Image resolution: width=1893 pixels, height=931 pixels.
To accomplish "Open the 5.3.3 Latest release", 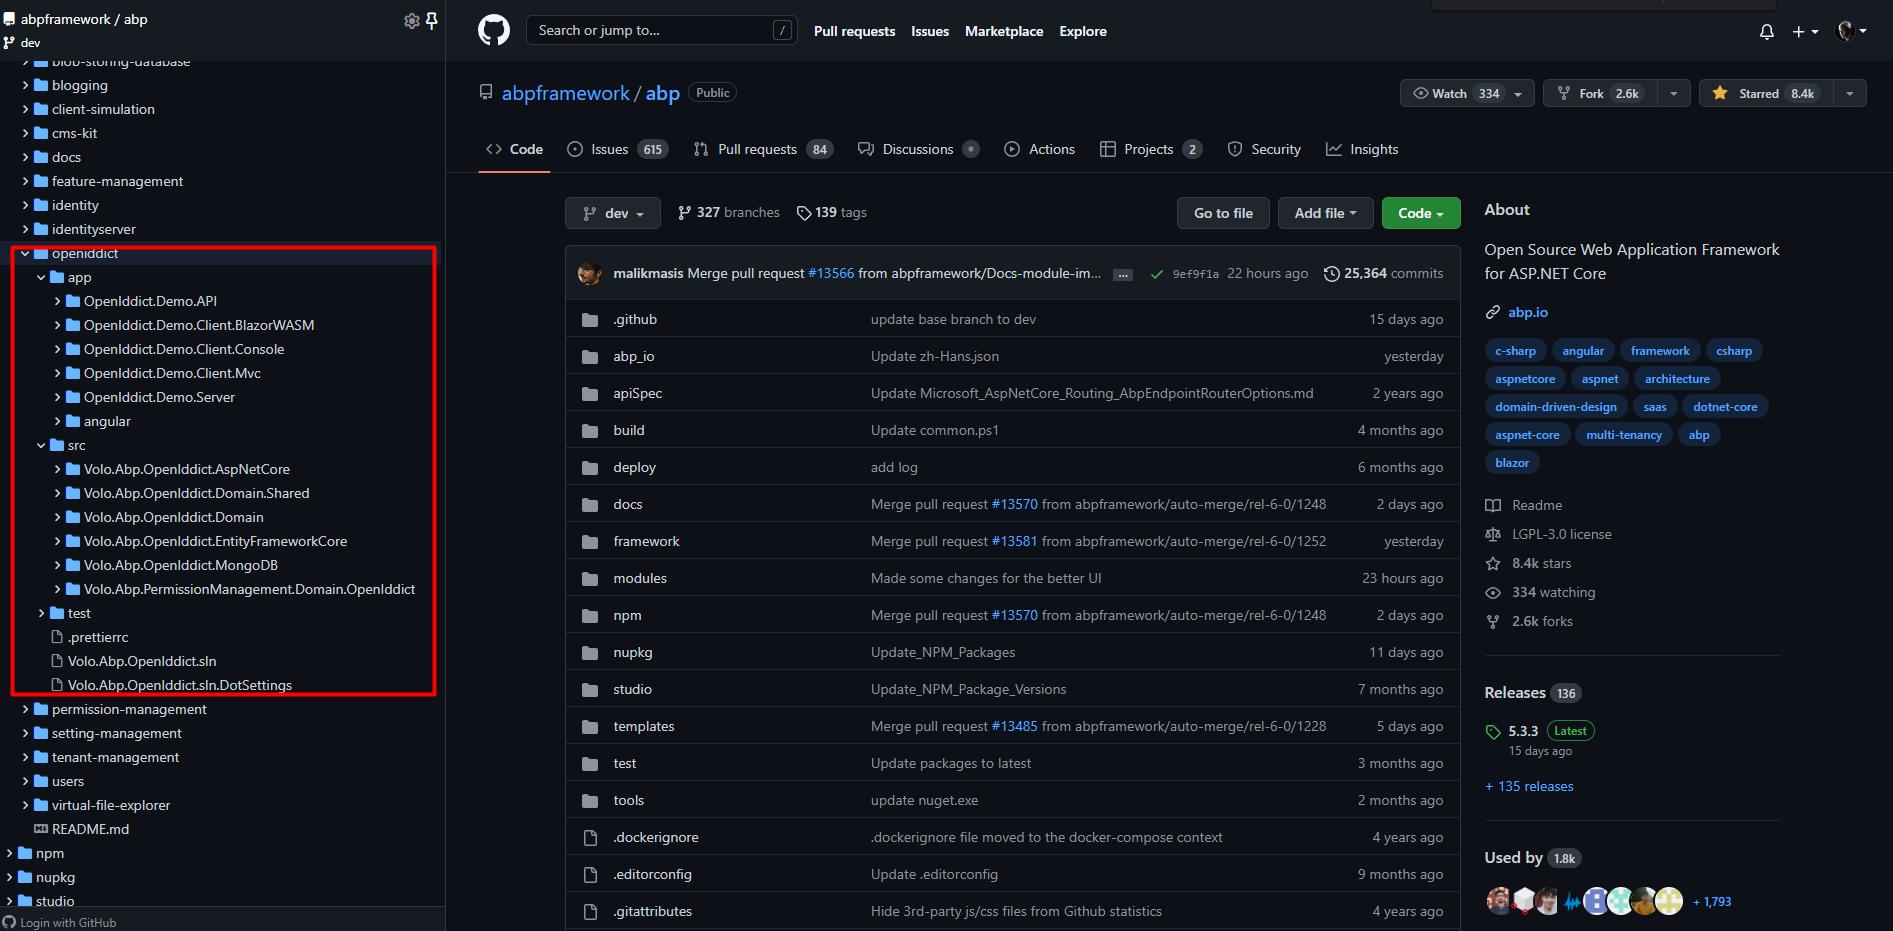I will pos(1540,731).
